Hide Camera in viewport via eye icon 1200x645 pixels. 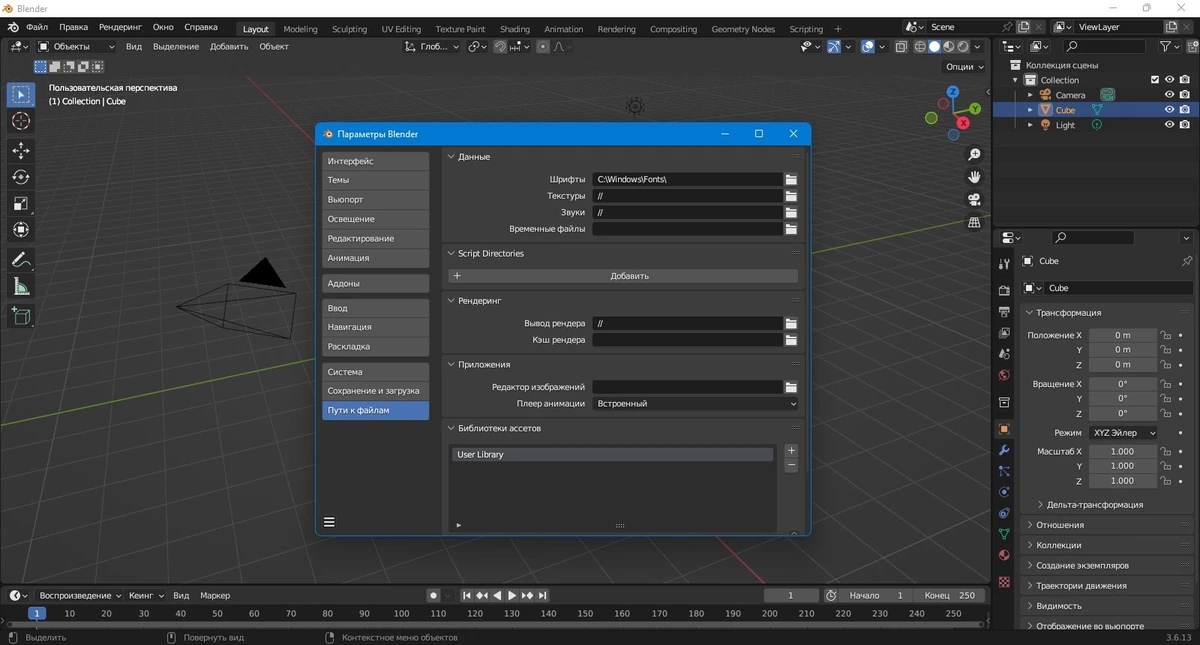[1169, 95]
